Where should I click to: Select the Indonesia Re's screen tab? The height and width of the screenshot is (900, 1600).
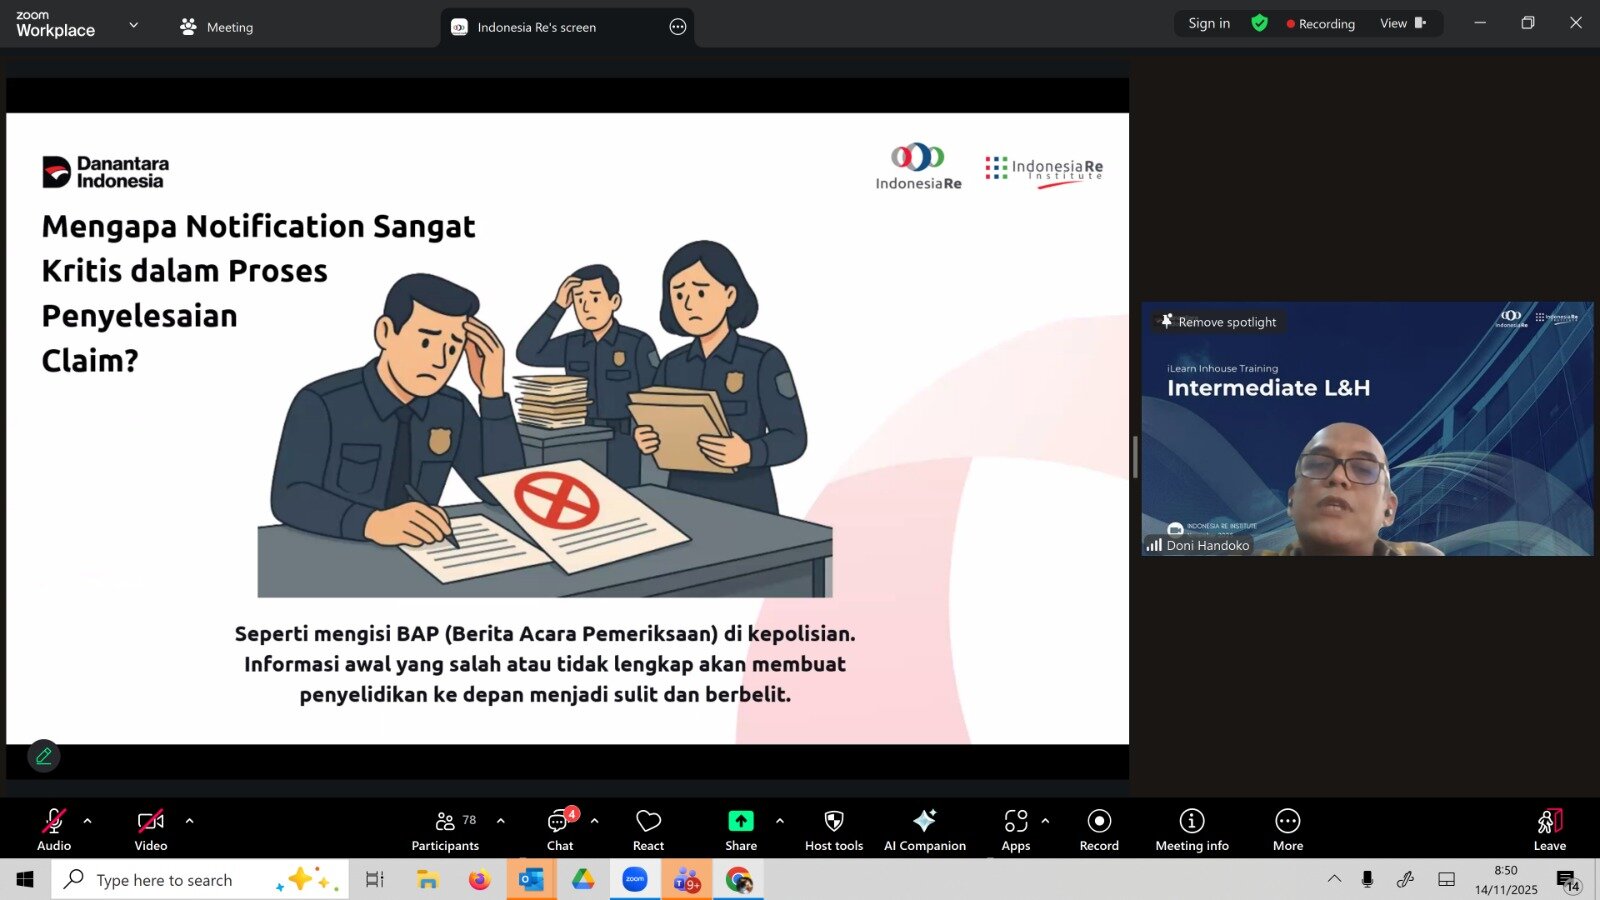tap(536, 27)
